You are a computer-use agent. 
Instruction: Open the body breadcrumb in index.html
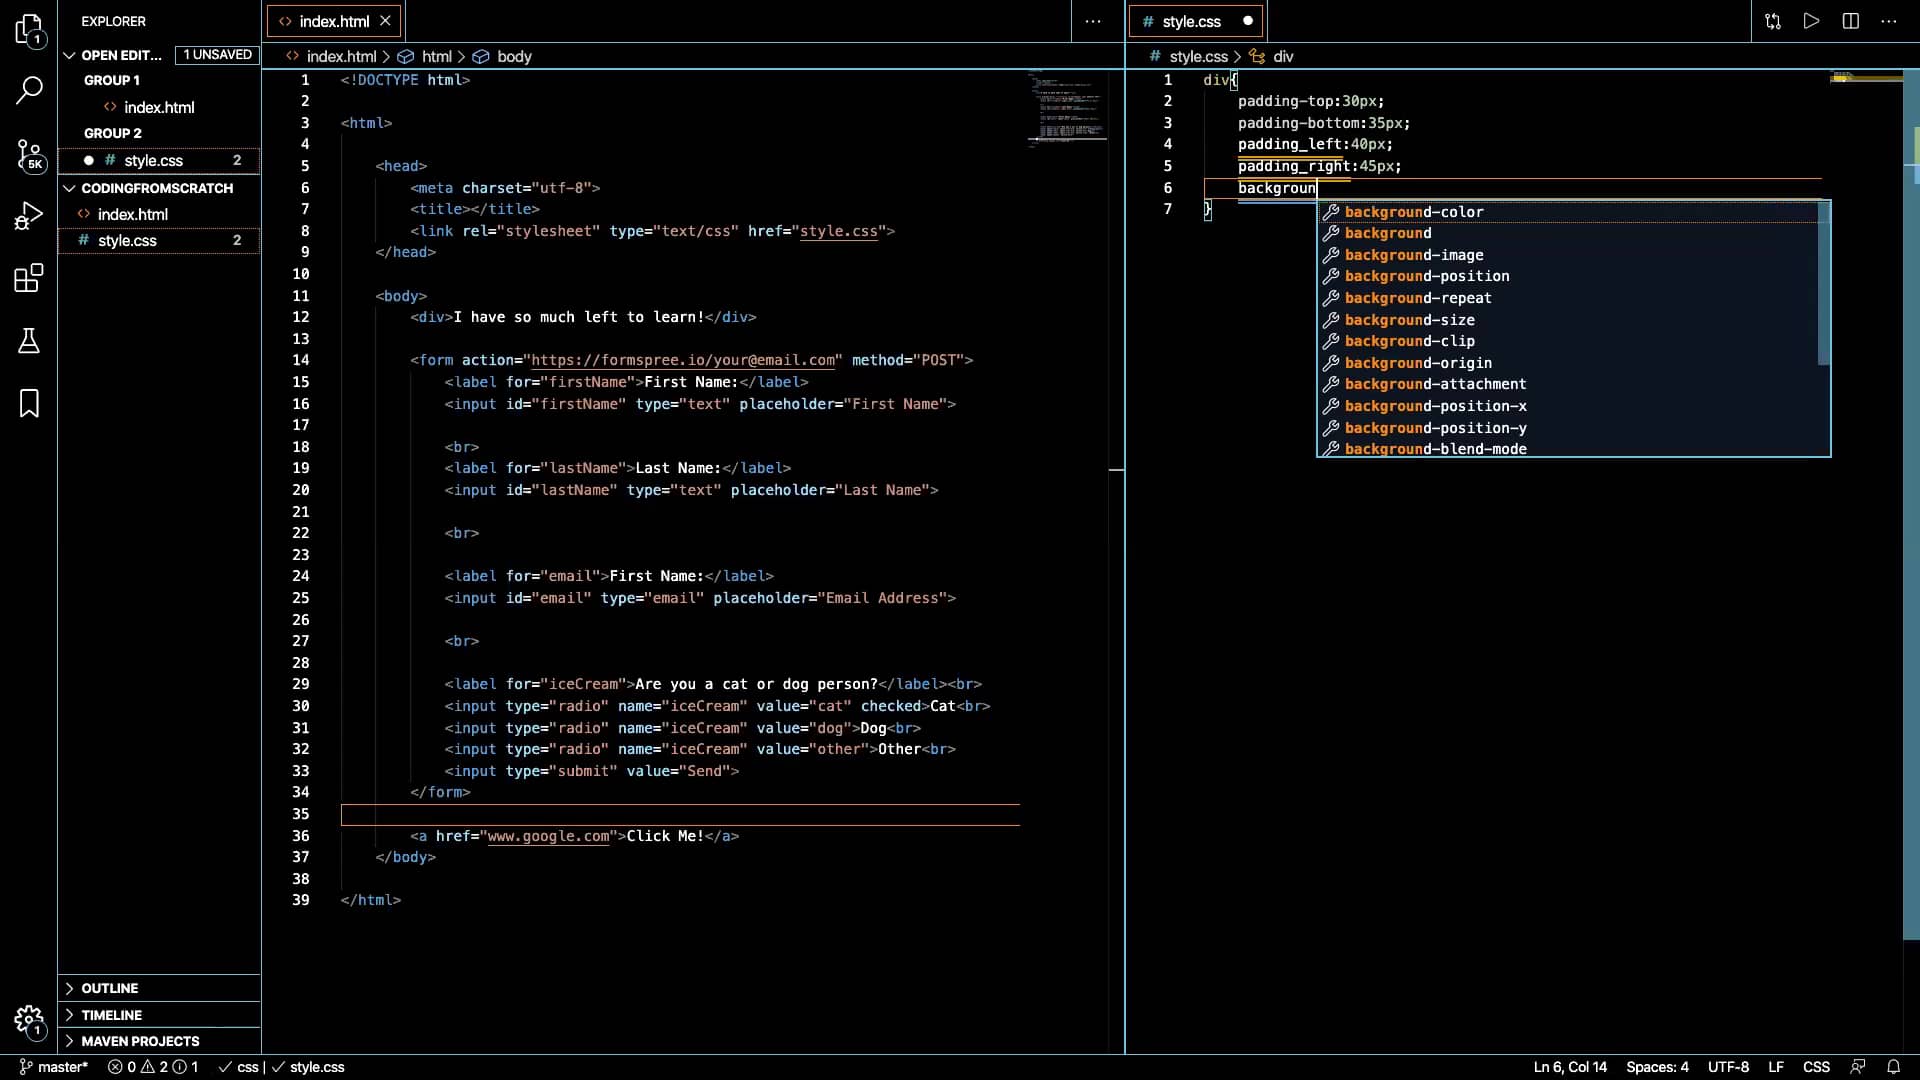click(x=513, y=56)
